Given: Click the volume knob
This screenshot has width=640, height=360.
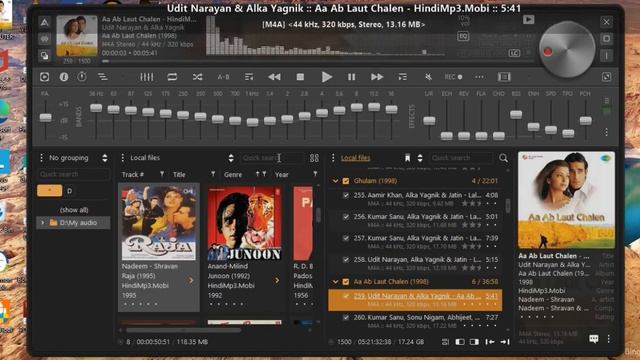Looking at the screenshot, I should pos(567,49).
